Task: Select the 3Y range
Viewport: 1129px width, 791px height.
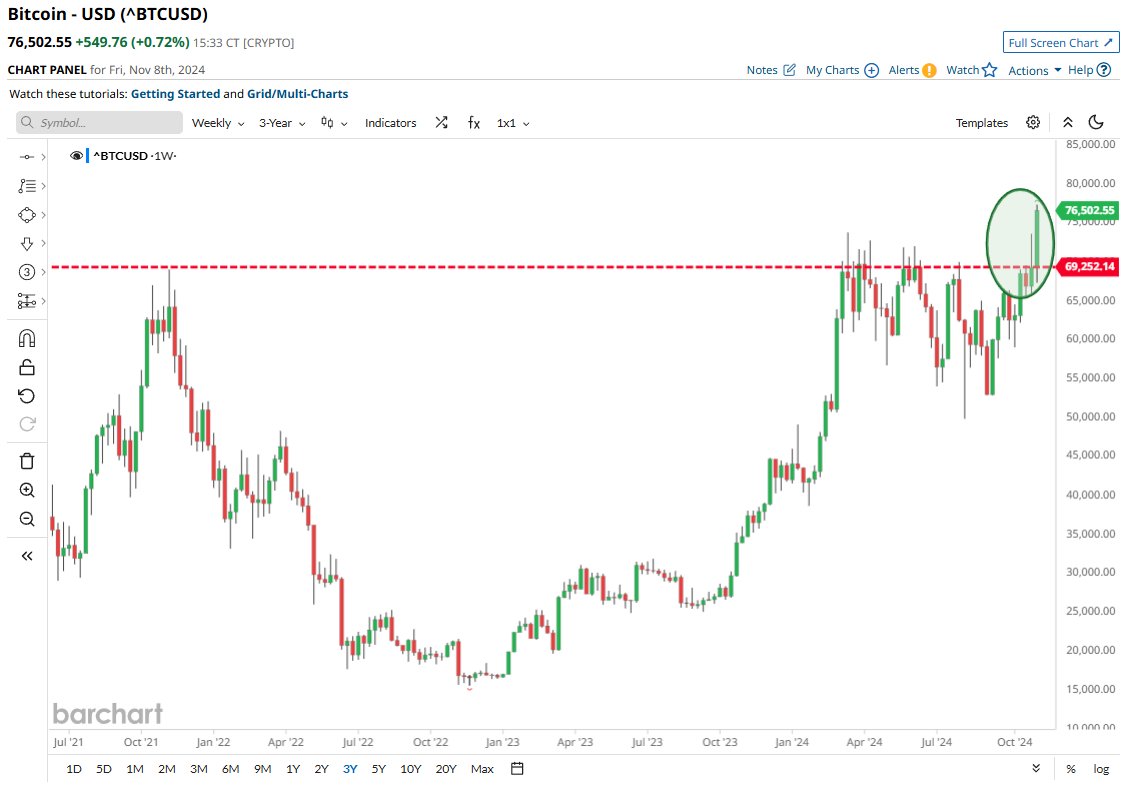Action: coord(350,769)
